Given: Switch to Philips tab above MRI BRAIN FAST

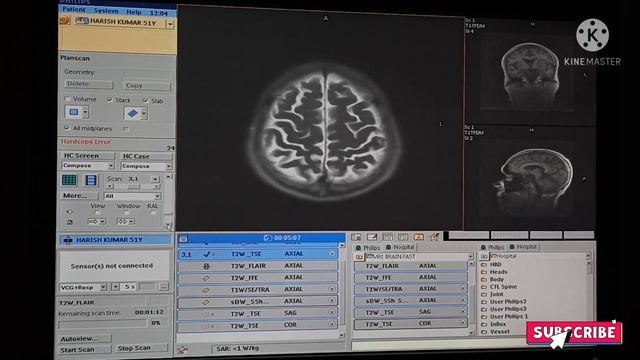Looking at the screenshot, I should tap(368, 247).
